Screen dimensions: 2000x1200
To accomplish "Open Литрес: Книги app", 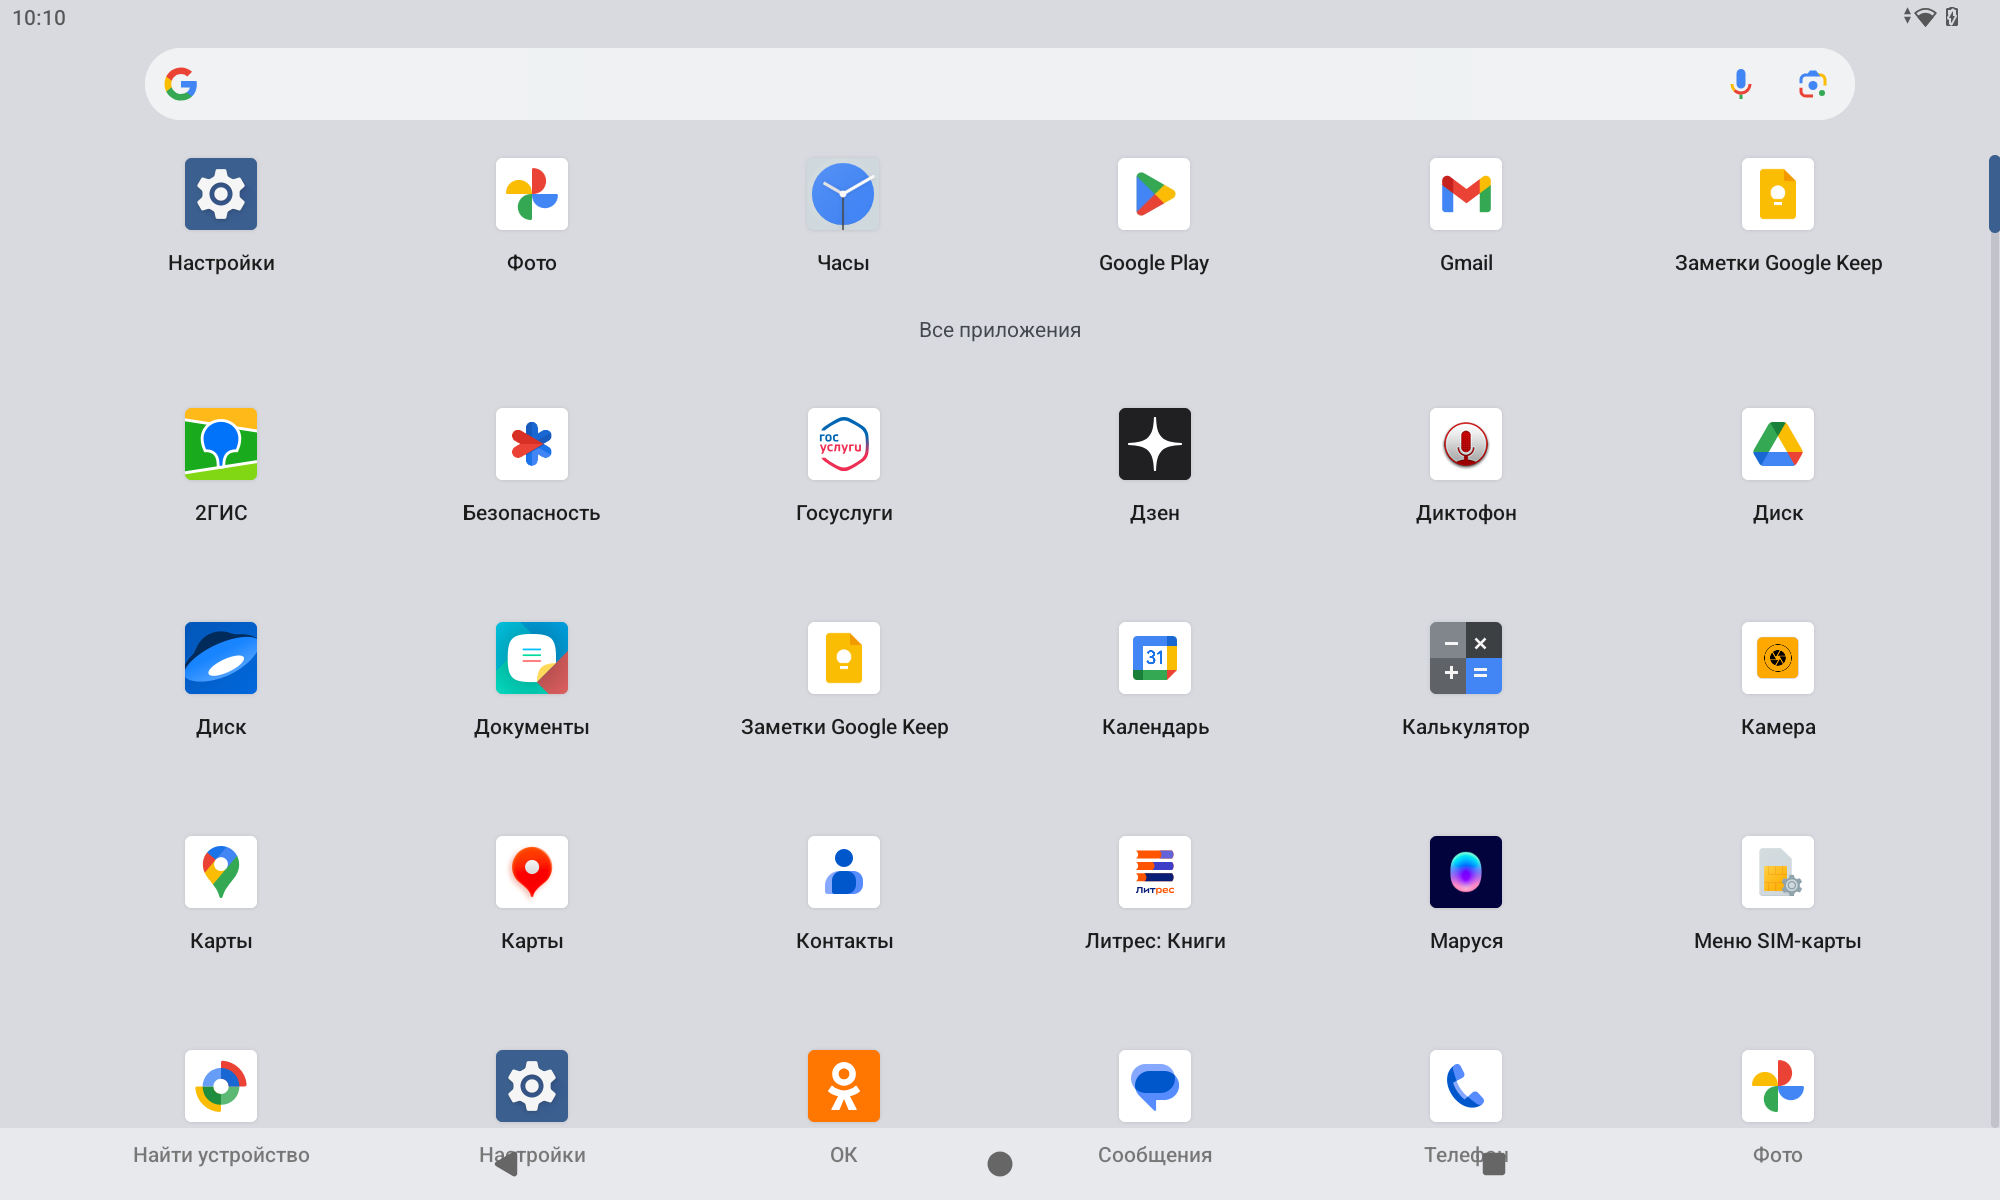I will (1154, 872).
